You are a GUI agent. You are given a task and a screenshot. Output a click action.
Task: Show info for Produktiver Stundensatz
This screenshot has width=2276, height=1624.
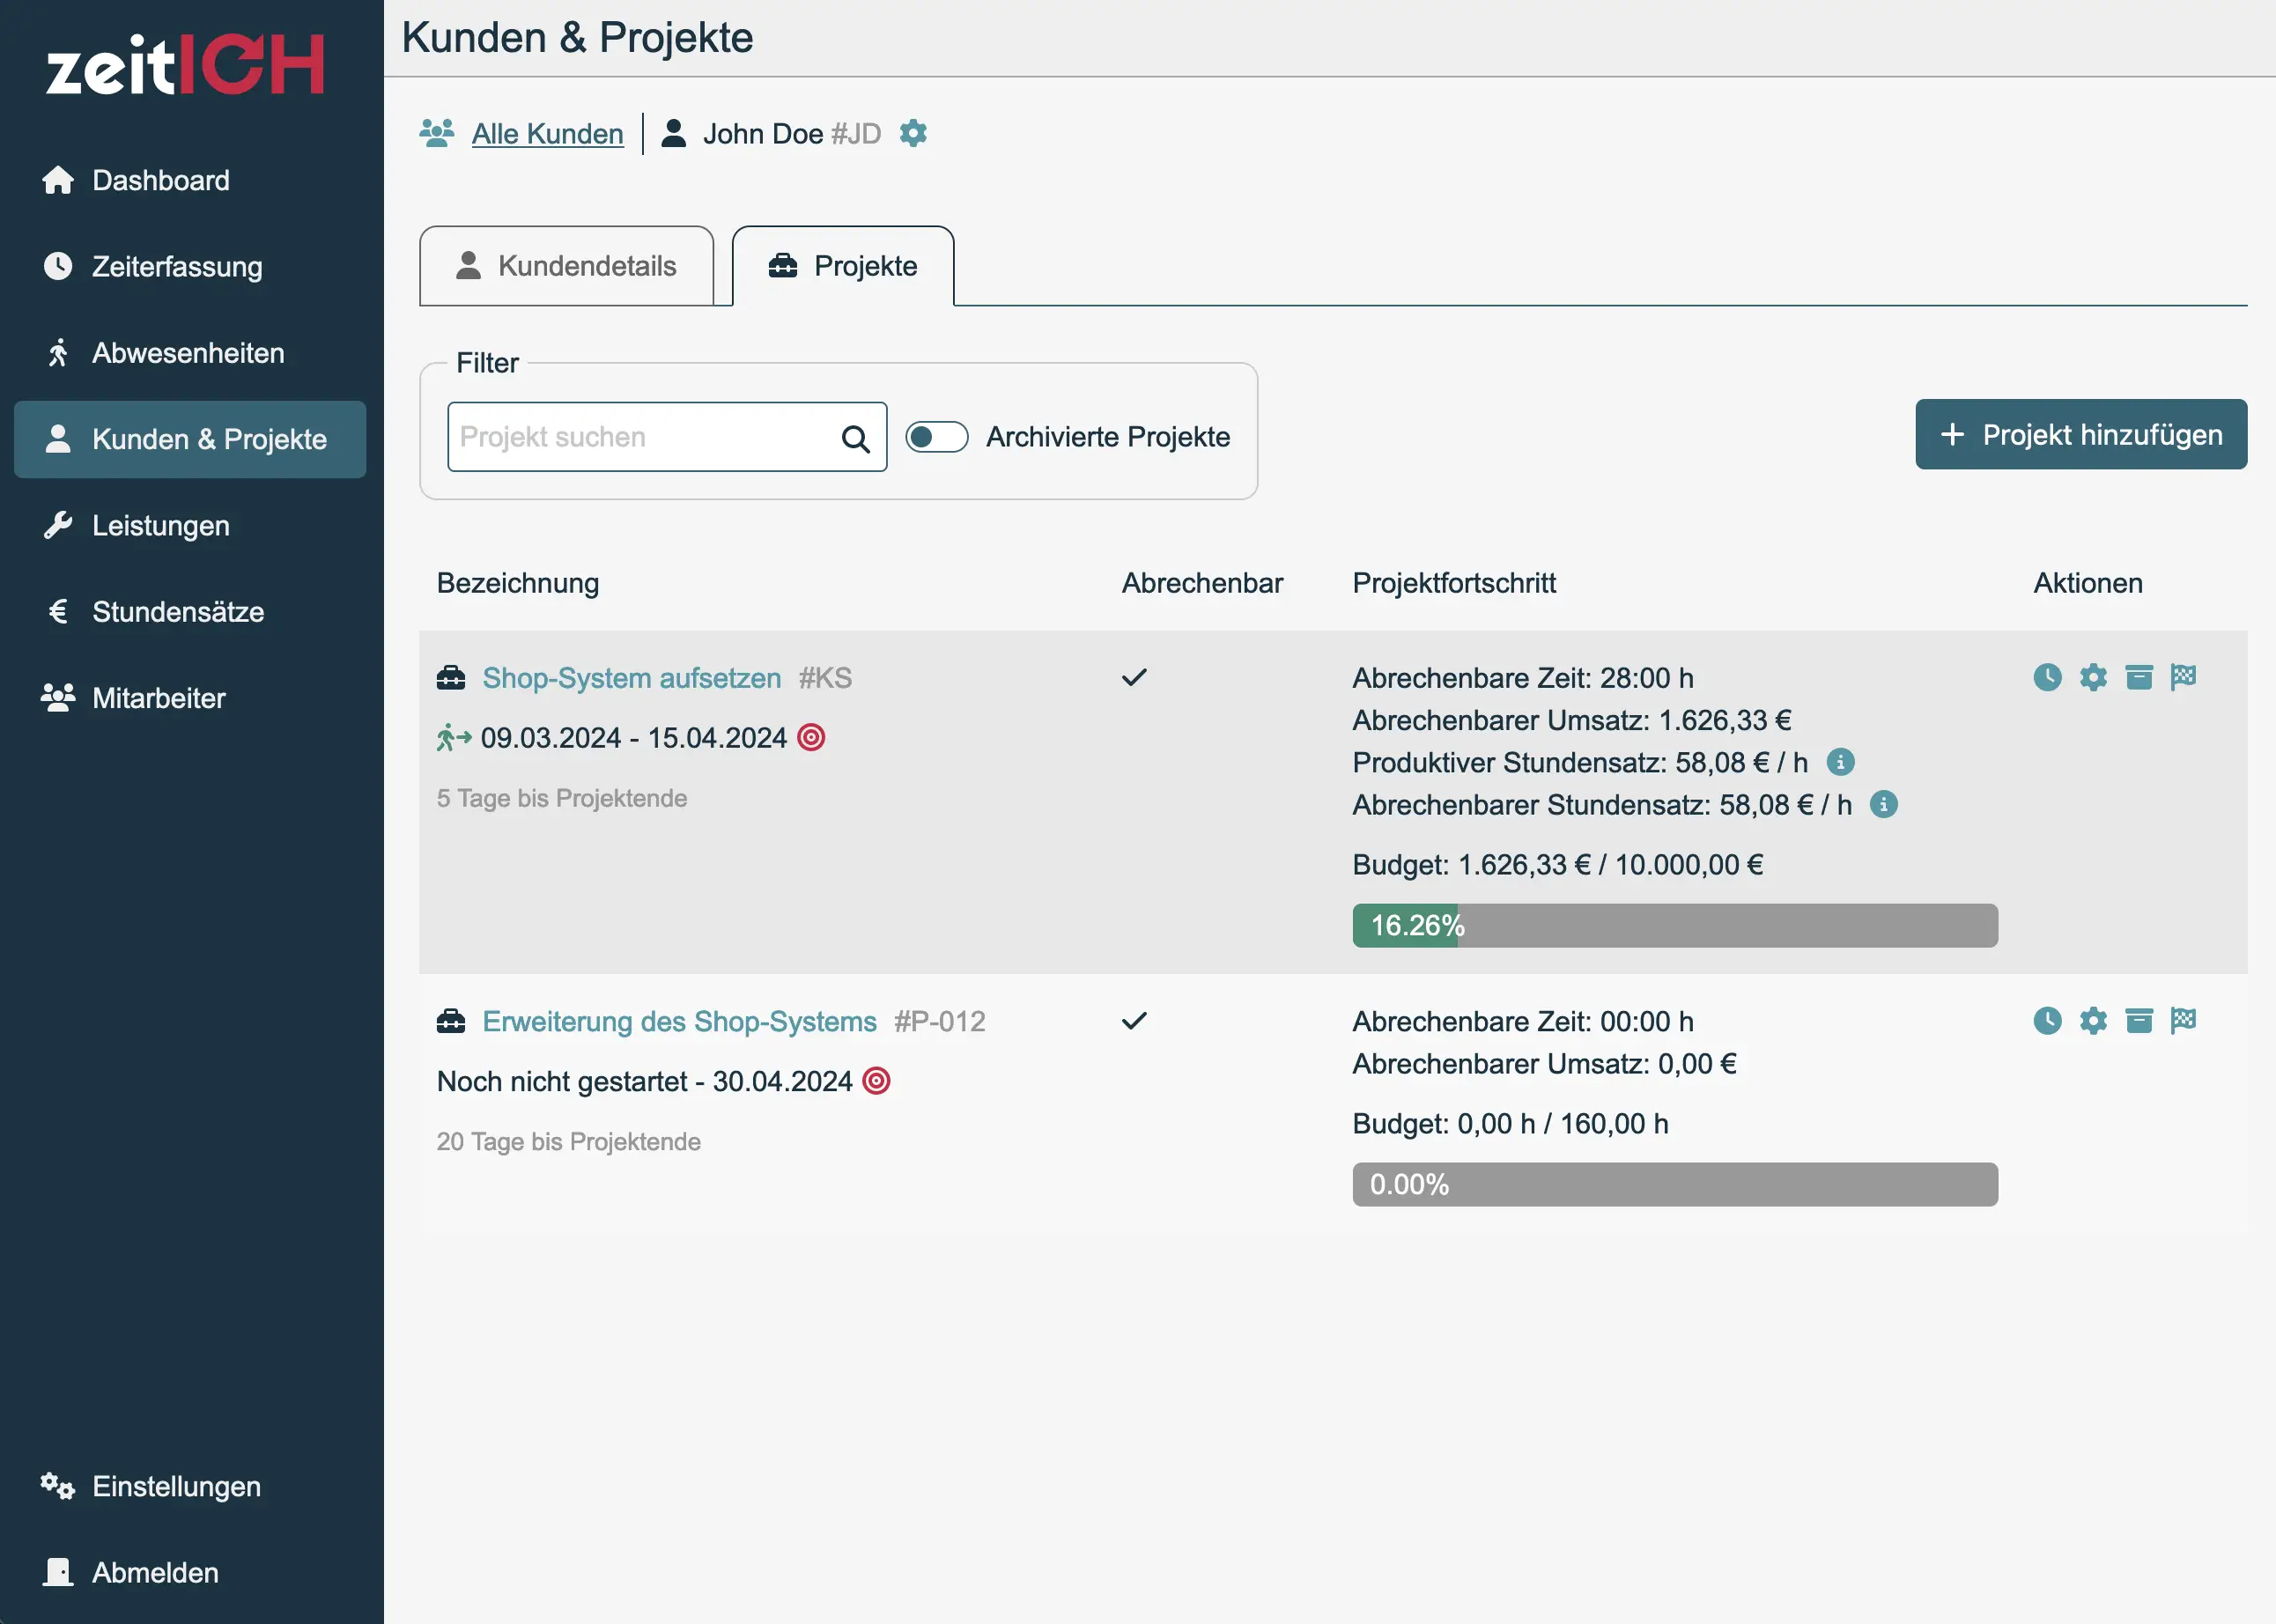click(1840, 762)
